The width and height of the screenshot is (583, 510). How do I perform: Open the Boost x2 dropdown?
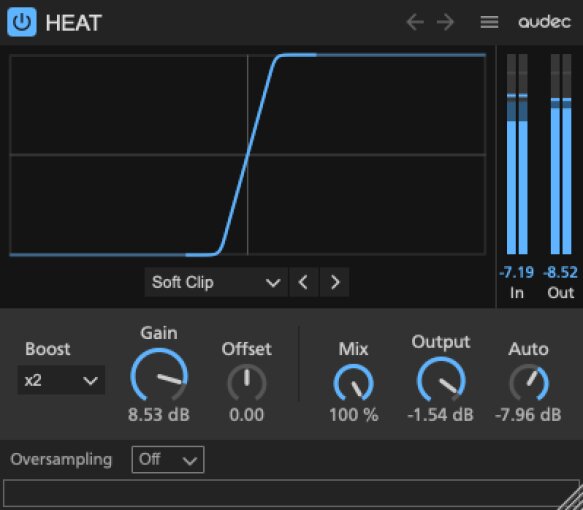61,380
